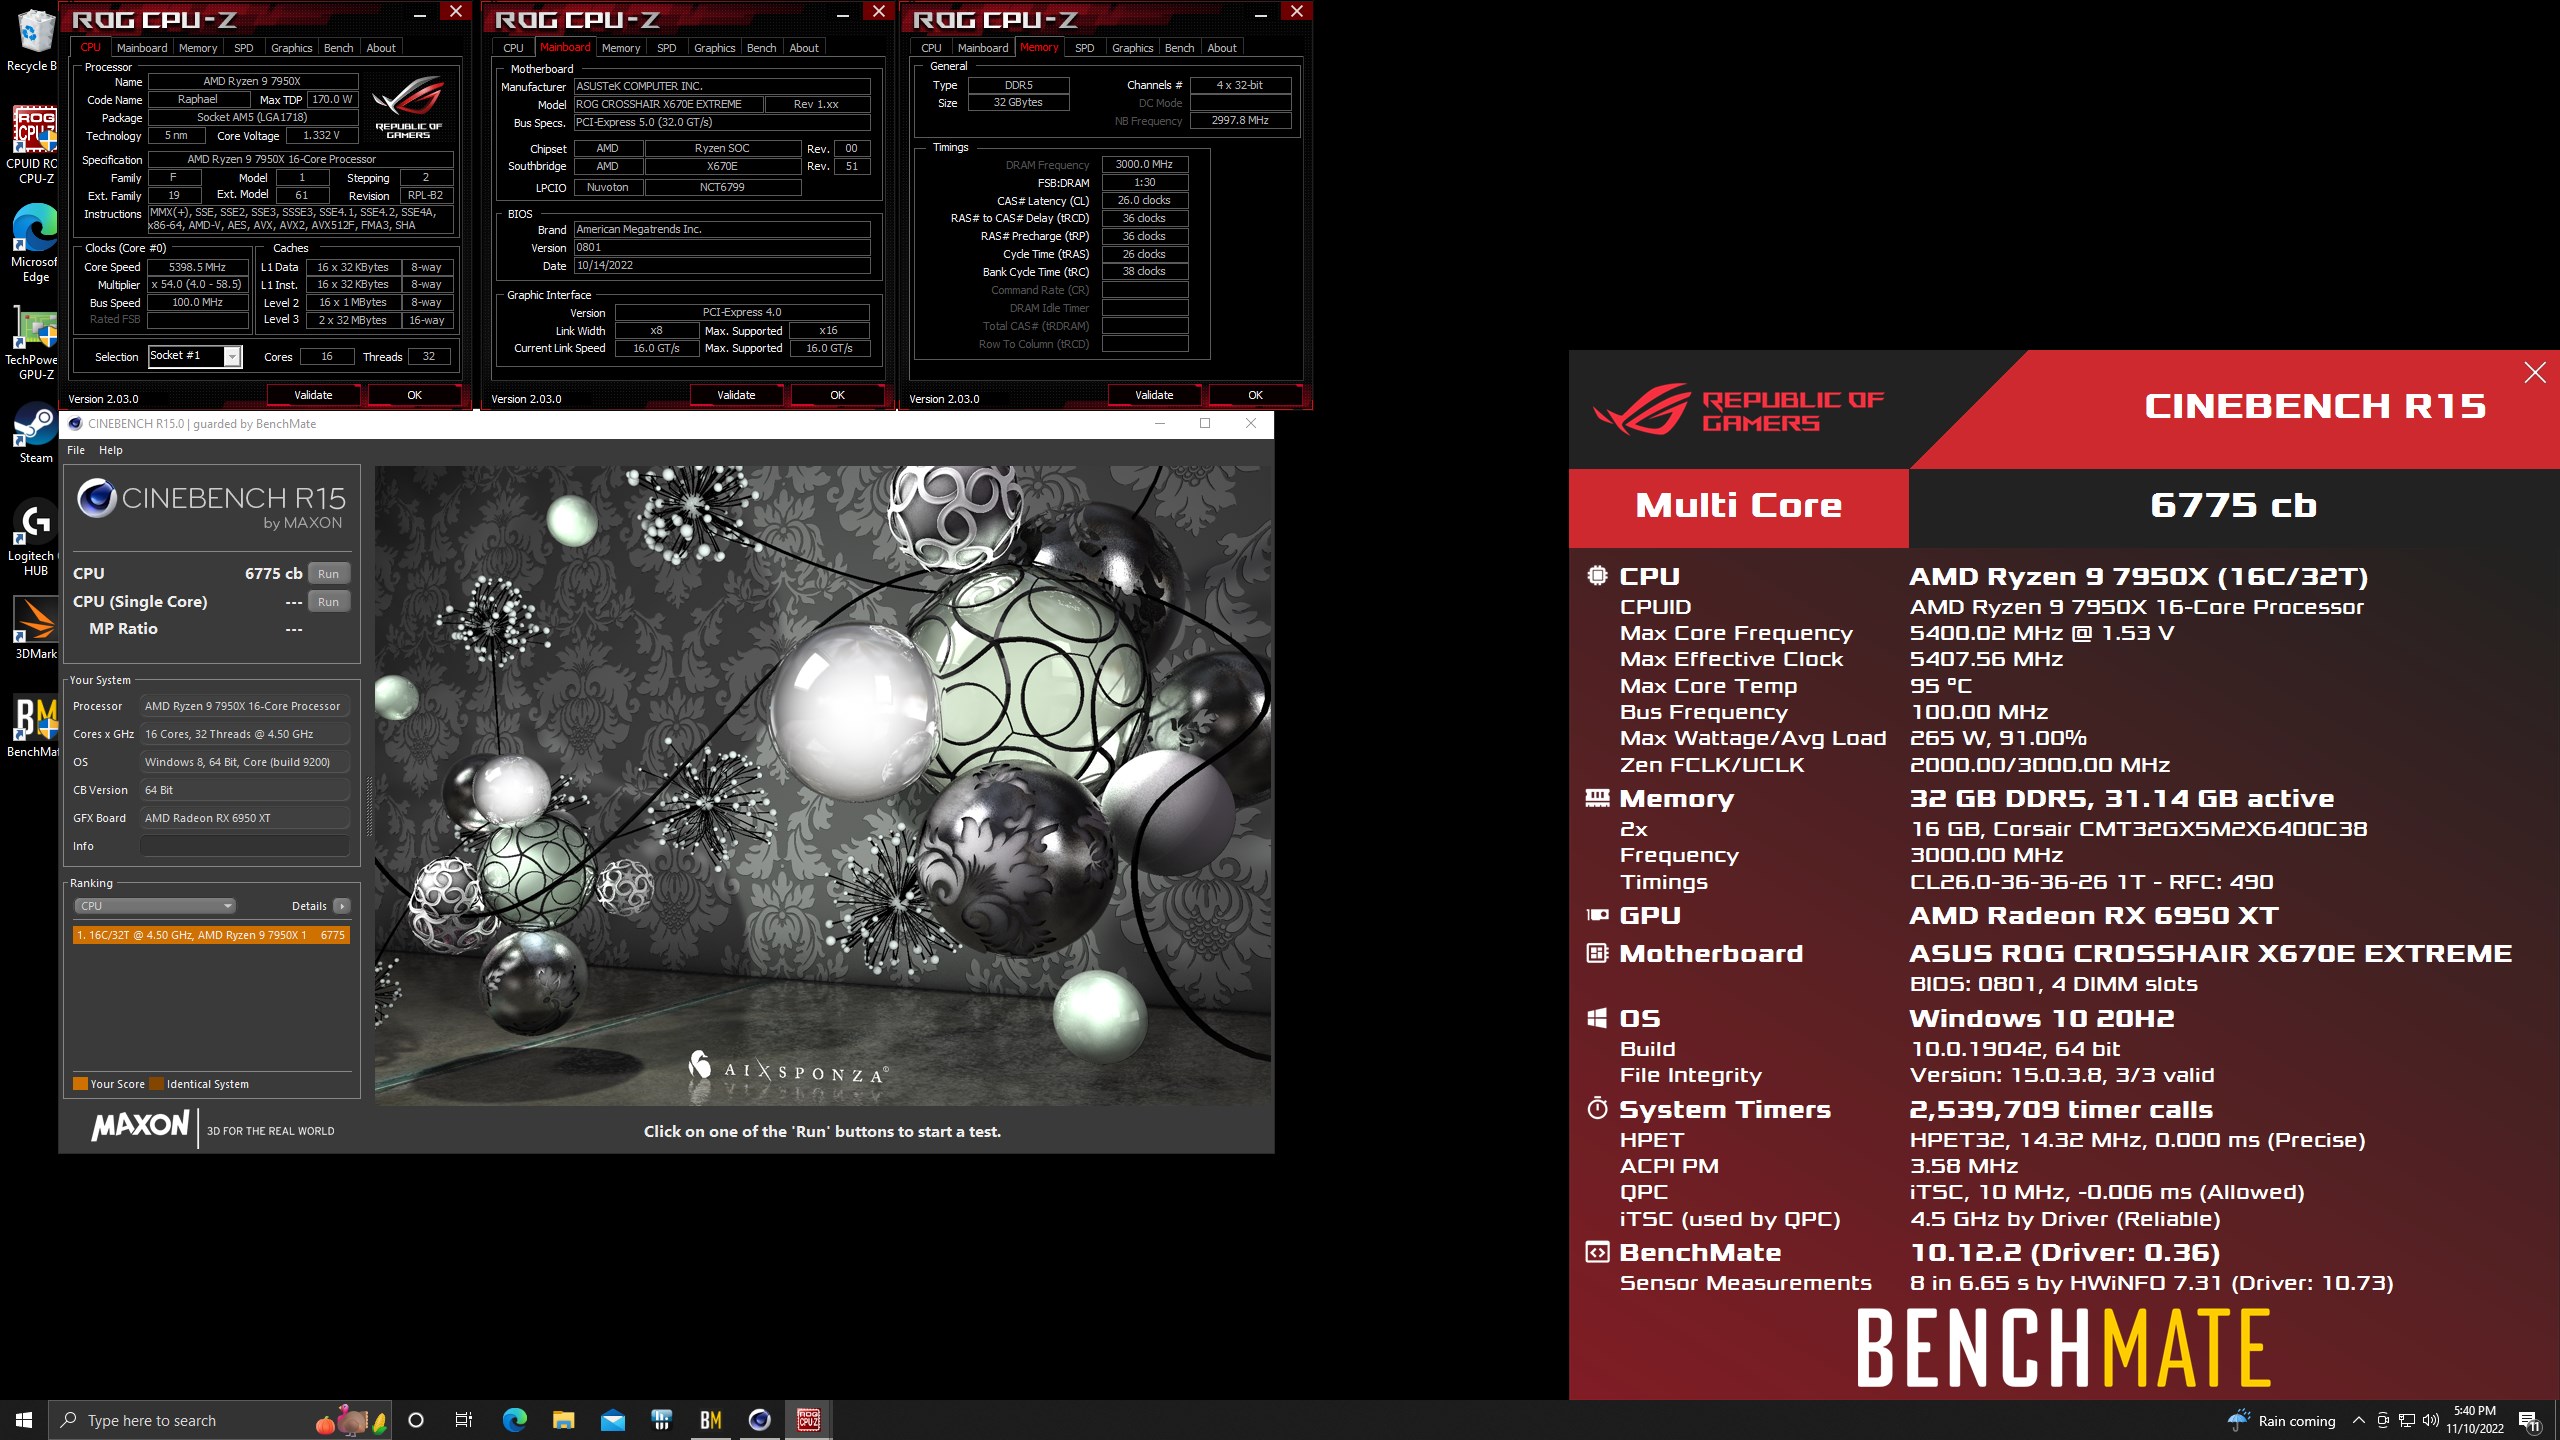This screenshot has height=1440, width=2560.
Task: Click OK in Memory CPU-Z window
Action: 1255,395
